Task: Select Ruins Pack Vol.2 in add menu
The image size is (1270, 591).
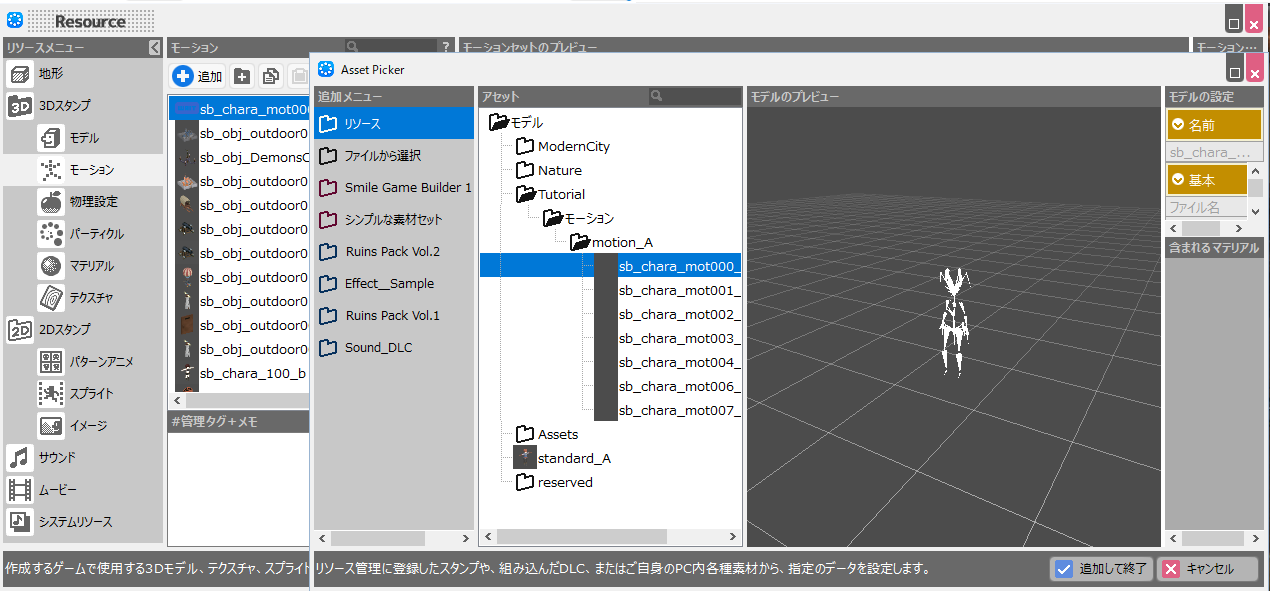Action: tap(392, 251)
